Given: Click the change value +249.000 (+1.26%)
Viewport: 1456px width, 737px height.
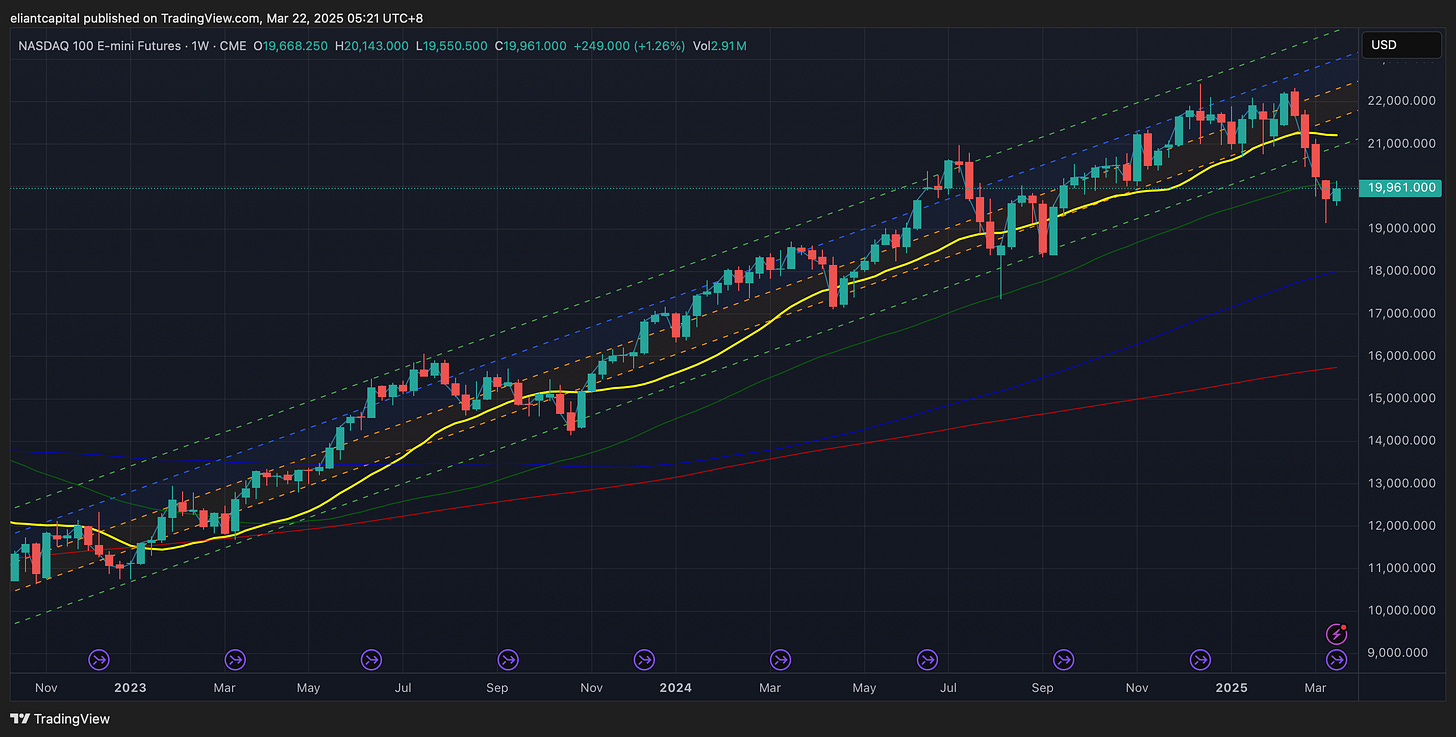Looking at the screenshot, I should (x=628, y=46).
